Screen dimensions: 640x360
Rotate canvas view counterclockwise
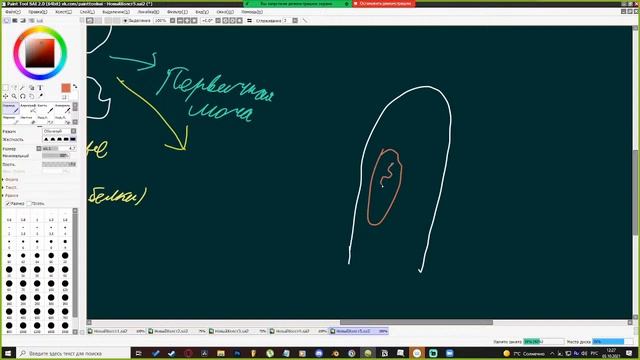[x=225, y=20]
